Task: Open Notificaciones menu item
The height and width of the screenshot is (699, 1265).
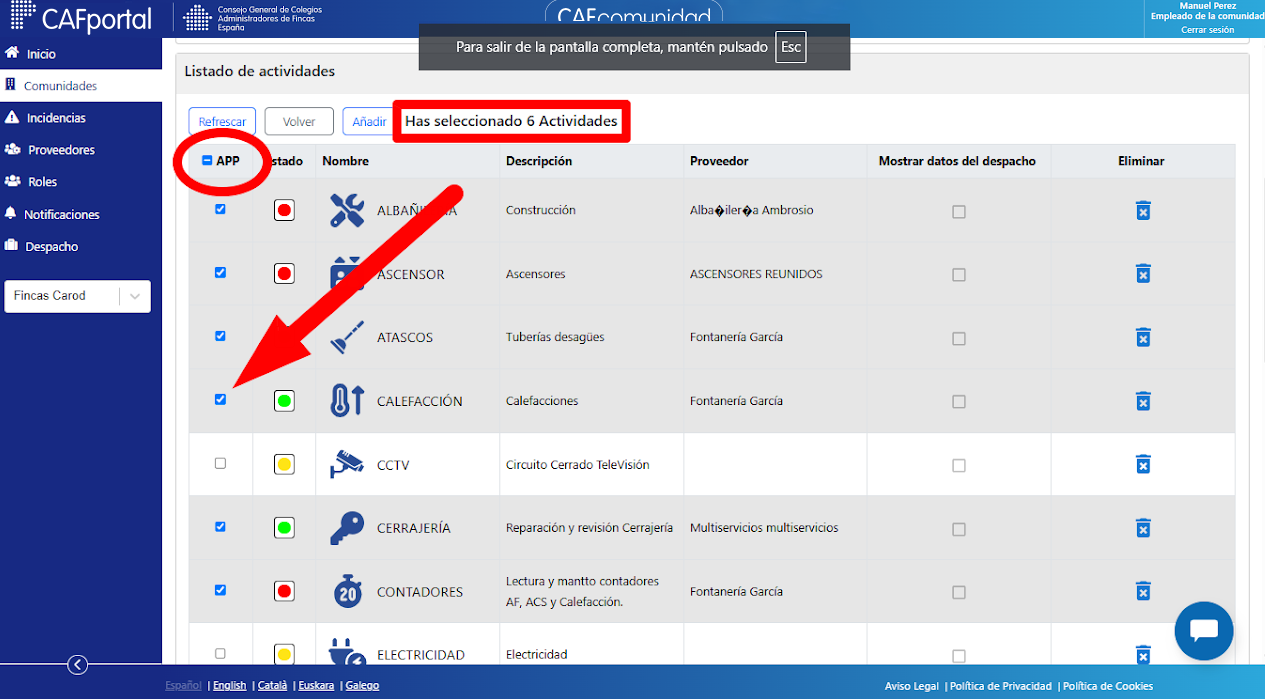Action: pyautogui.click(x=62, y=214)
